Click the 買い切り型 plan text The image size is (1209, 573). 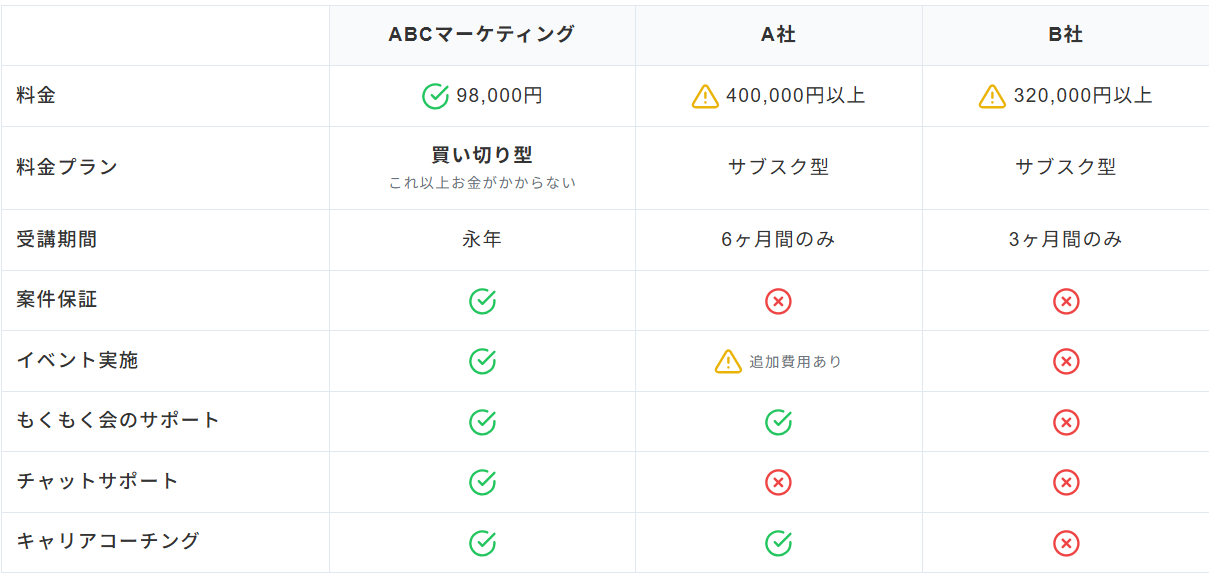482,155
